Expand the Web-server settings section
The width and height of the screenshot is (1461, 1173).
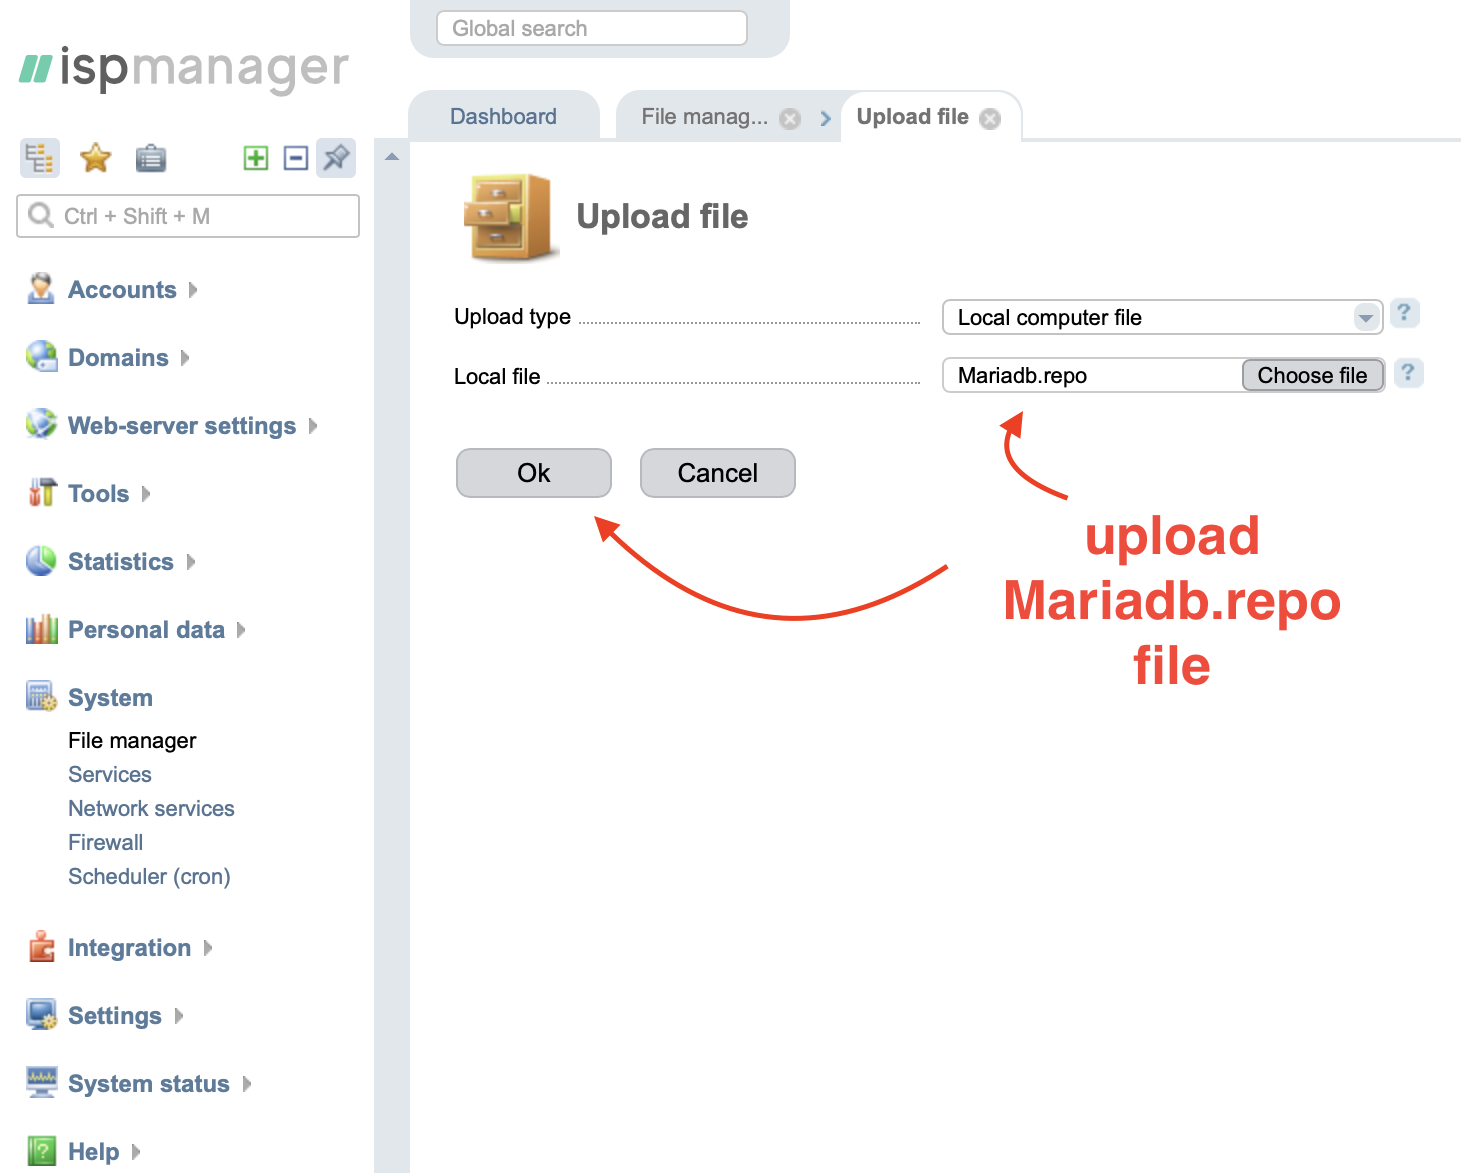(x=313, y=426)
